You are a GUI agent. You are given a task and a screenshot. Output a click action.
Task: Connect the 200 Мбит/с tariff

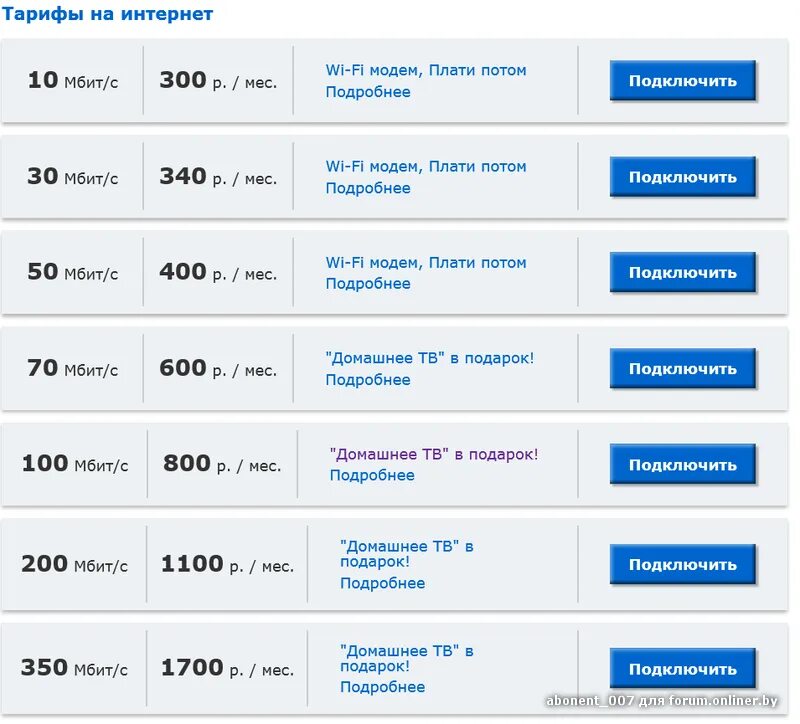click(682, 565)
